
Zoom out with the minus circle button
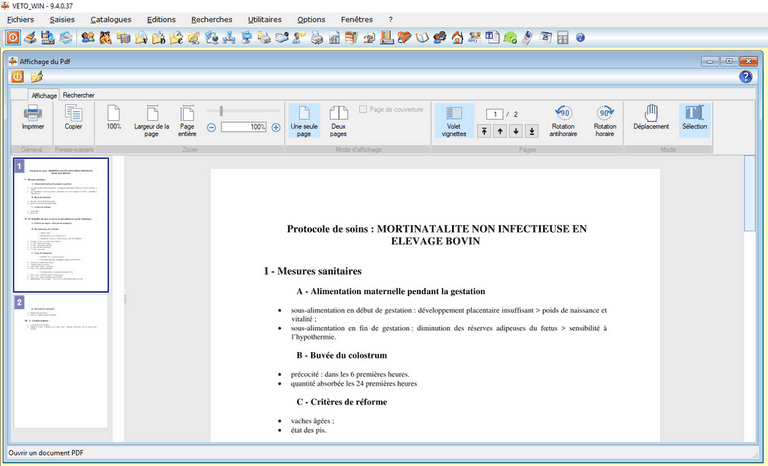[x=211, y=127]
